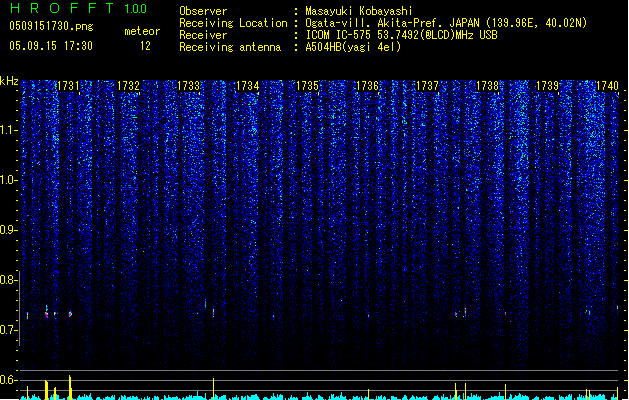
Task: Click the 1738 time marker
Action: (487, 86)
